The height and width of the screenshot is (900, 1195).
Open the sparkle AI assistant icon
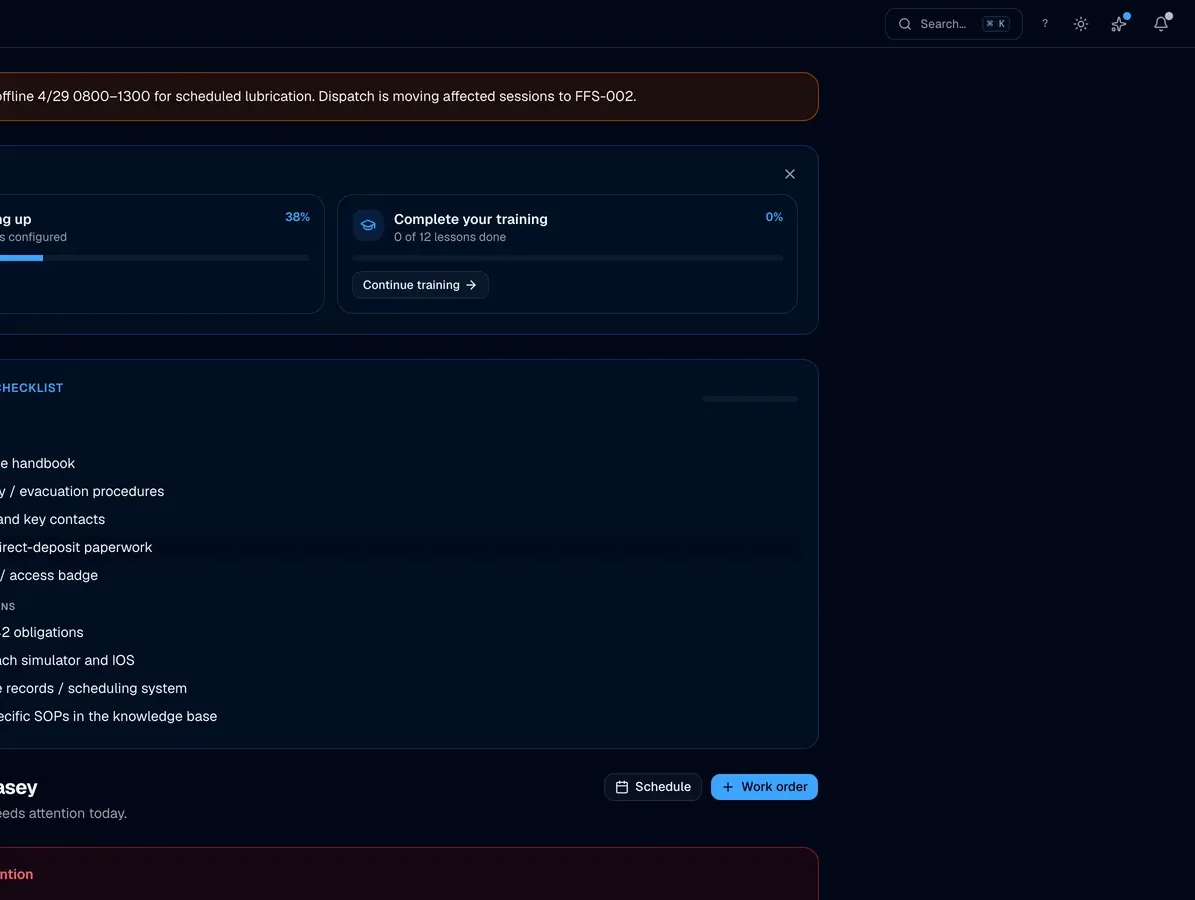[x=1118, y=24]
